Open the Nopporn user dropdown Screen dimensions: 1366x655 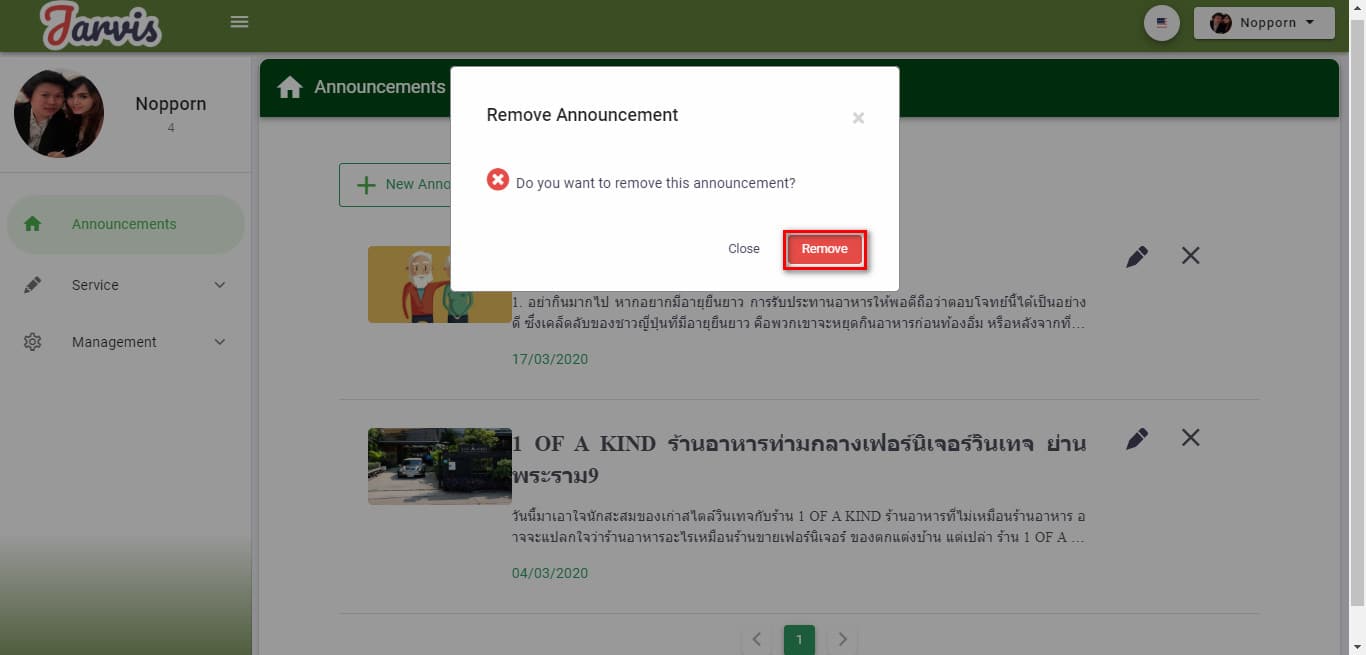(1264, 23)
